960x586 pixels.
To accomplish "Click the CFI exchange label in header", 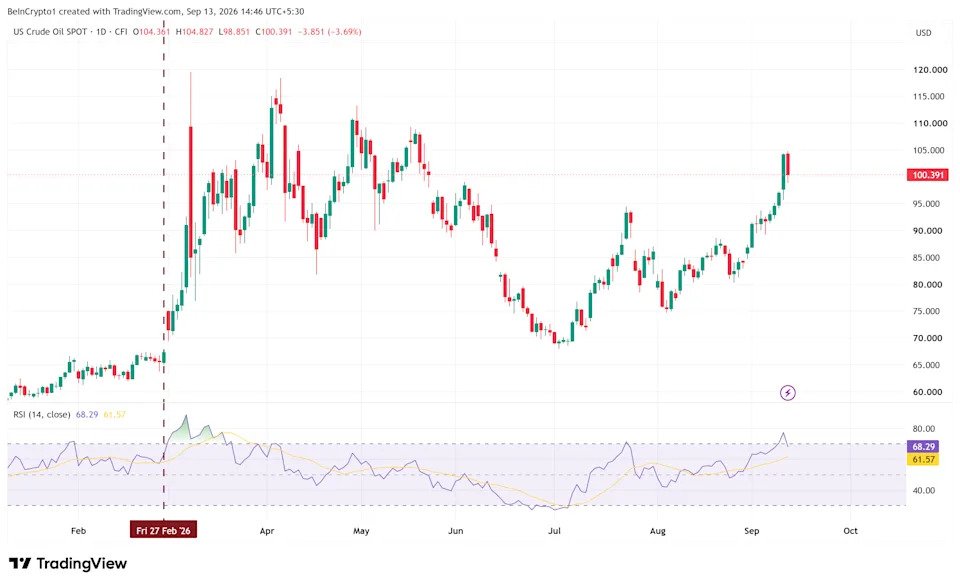I will 121,31.
